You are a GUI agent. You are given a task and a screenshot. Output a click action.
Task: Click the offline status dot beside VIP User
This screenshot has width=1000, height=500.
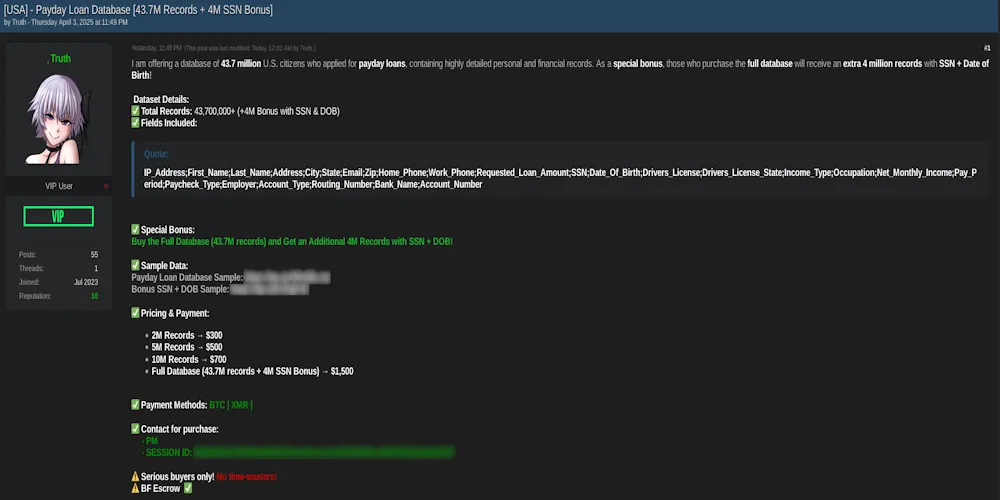[x=106, y=186]
